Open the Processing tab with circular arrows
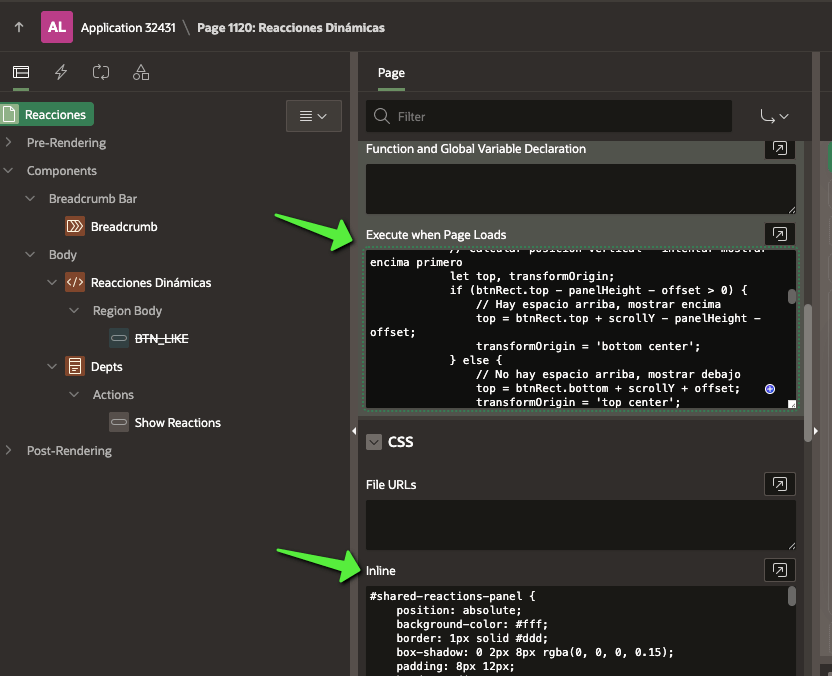 point(101,72)
